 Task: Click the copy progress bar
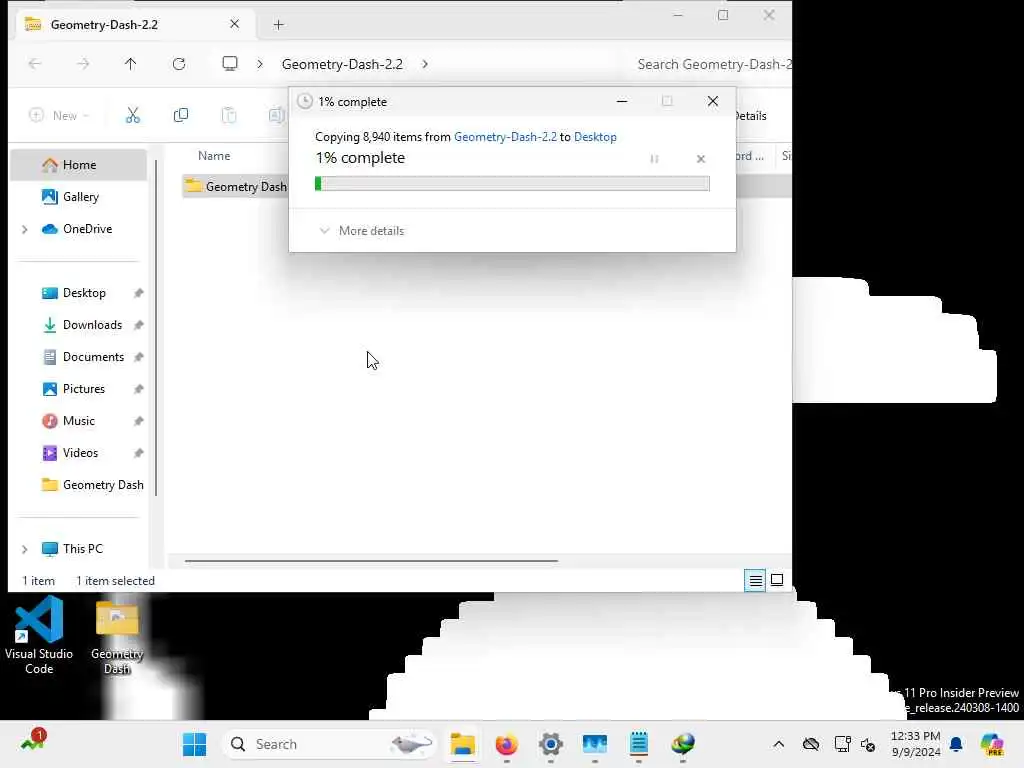tap(512, 184)
